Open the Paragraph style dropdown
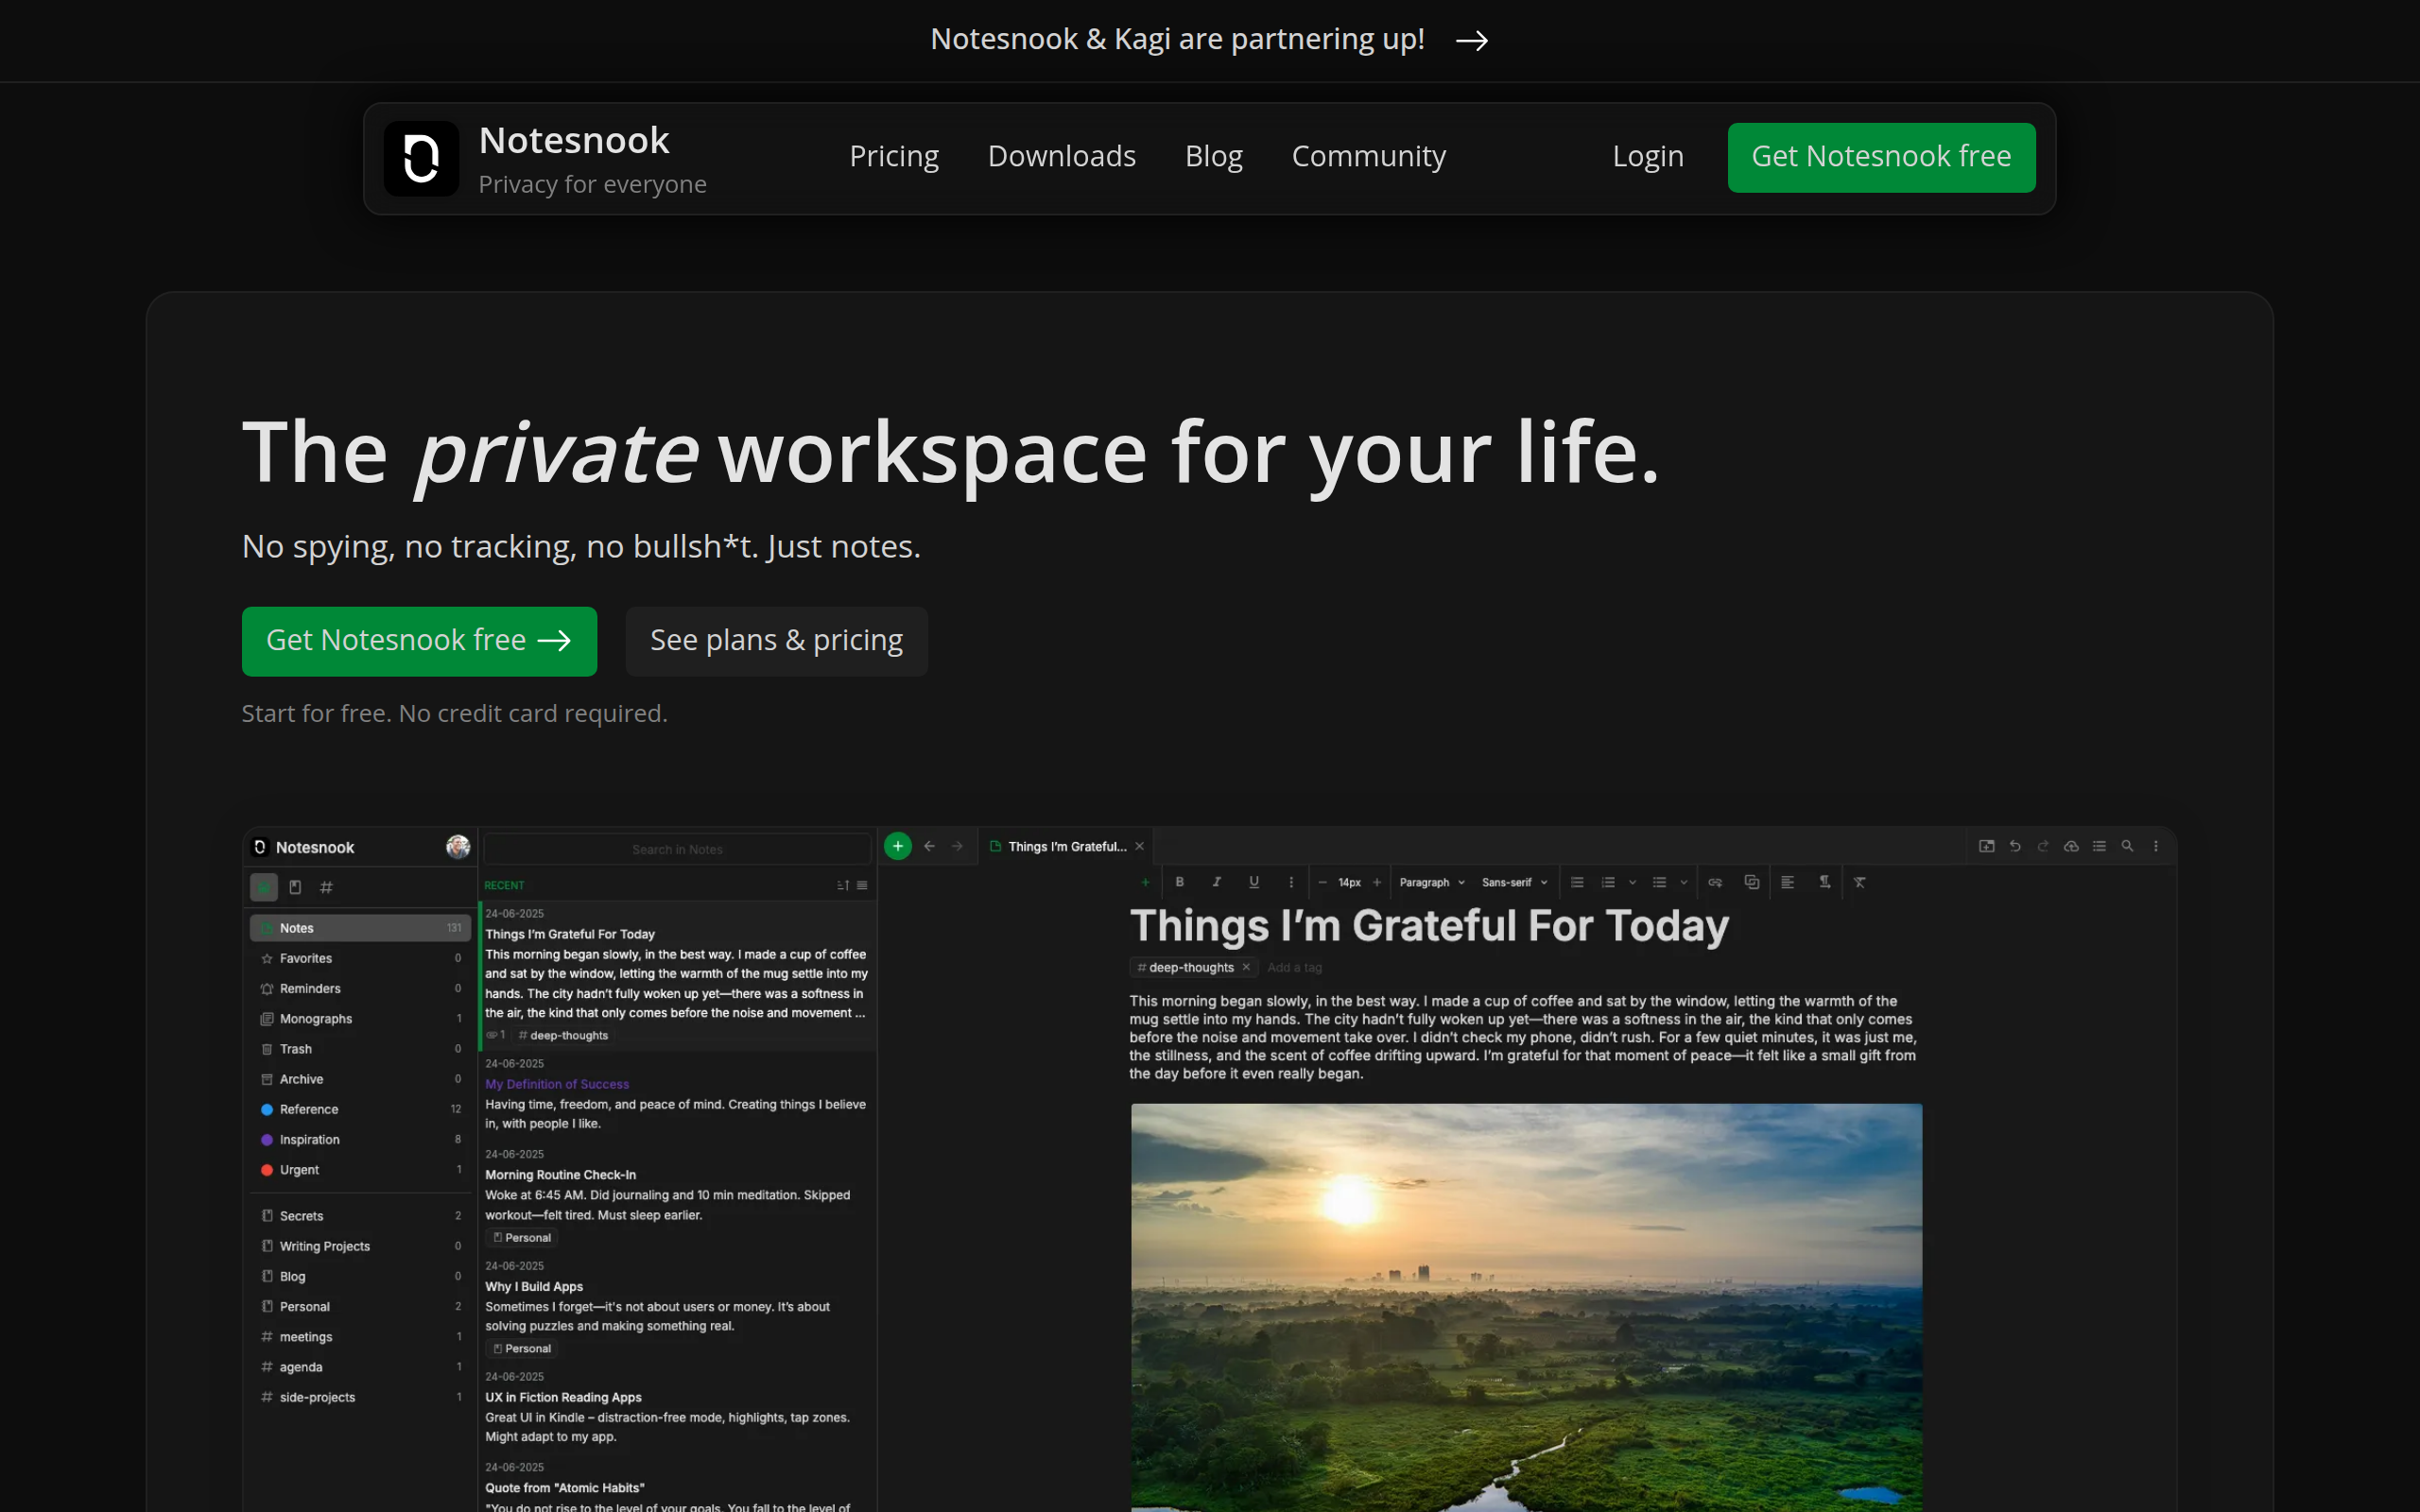 tap(1431, 882)
